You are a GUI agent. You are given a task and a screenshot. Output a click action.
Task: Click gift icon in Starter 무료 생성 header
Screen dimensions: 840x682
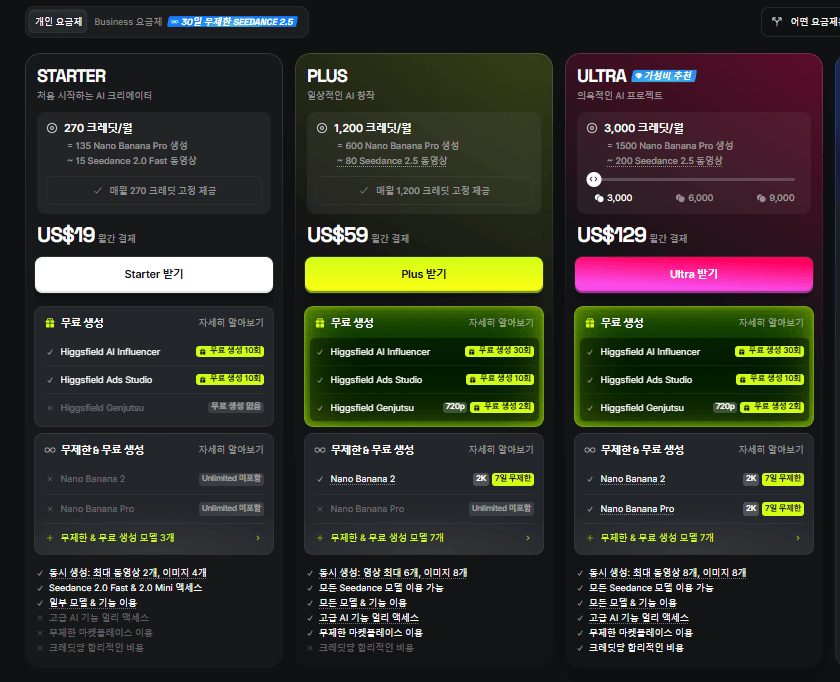point(50,323)
